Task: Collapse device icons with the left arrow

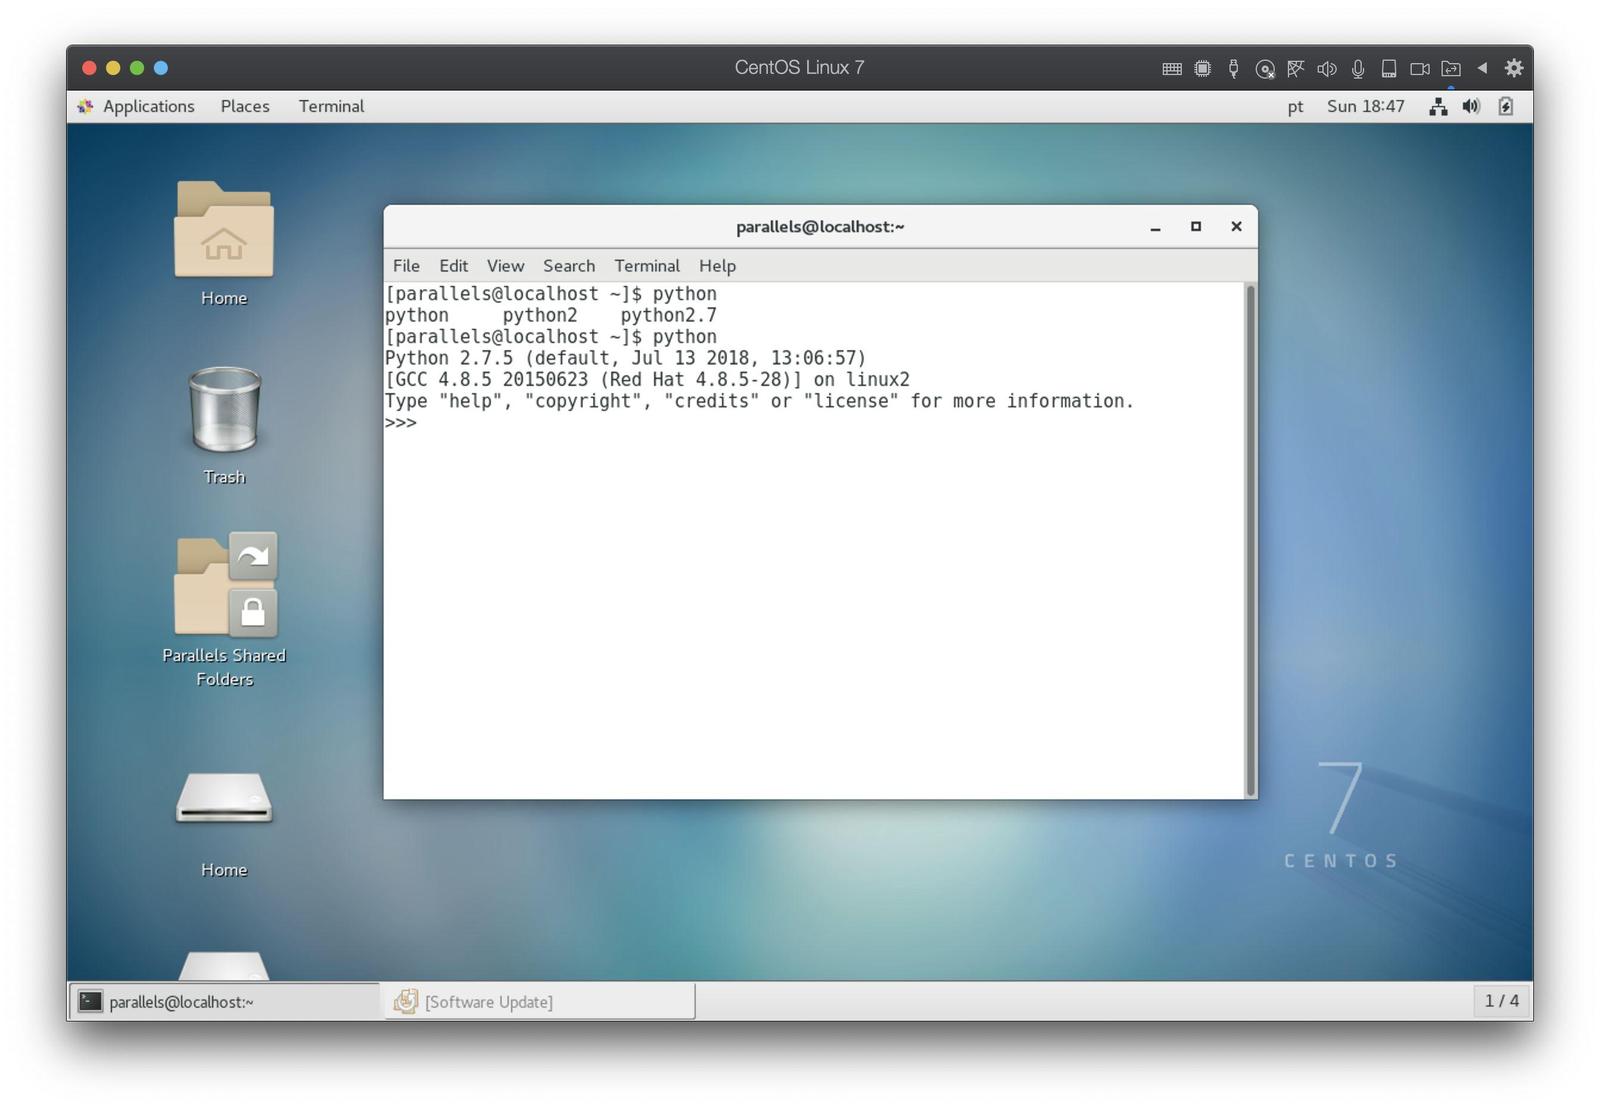Action: tap(1482, 68)
